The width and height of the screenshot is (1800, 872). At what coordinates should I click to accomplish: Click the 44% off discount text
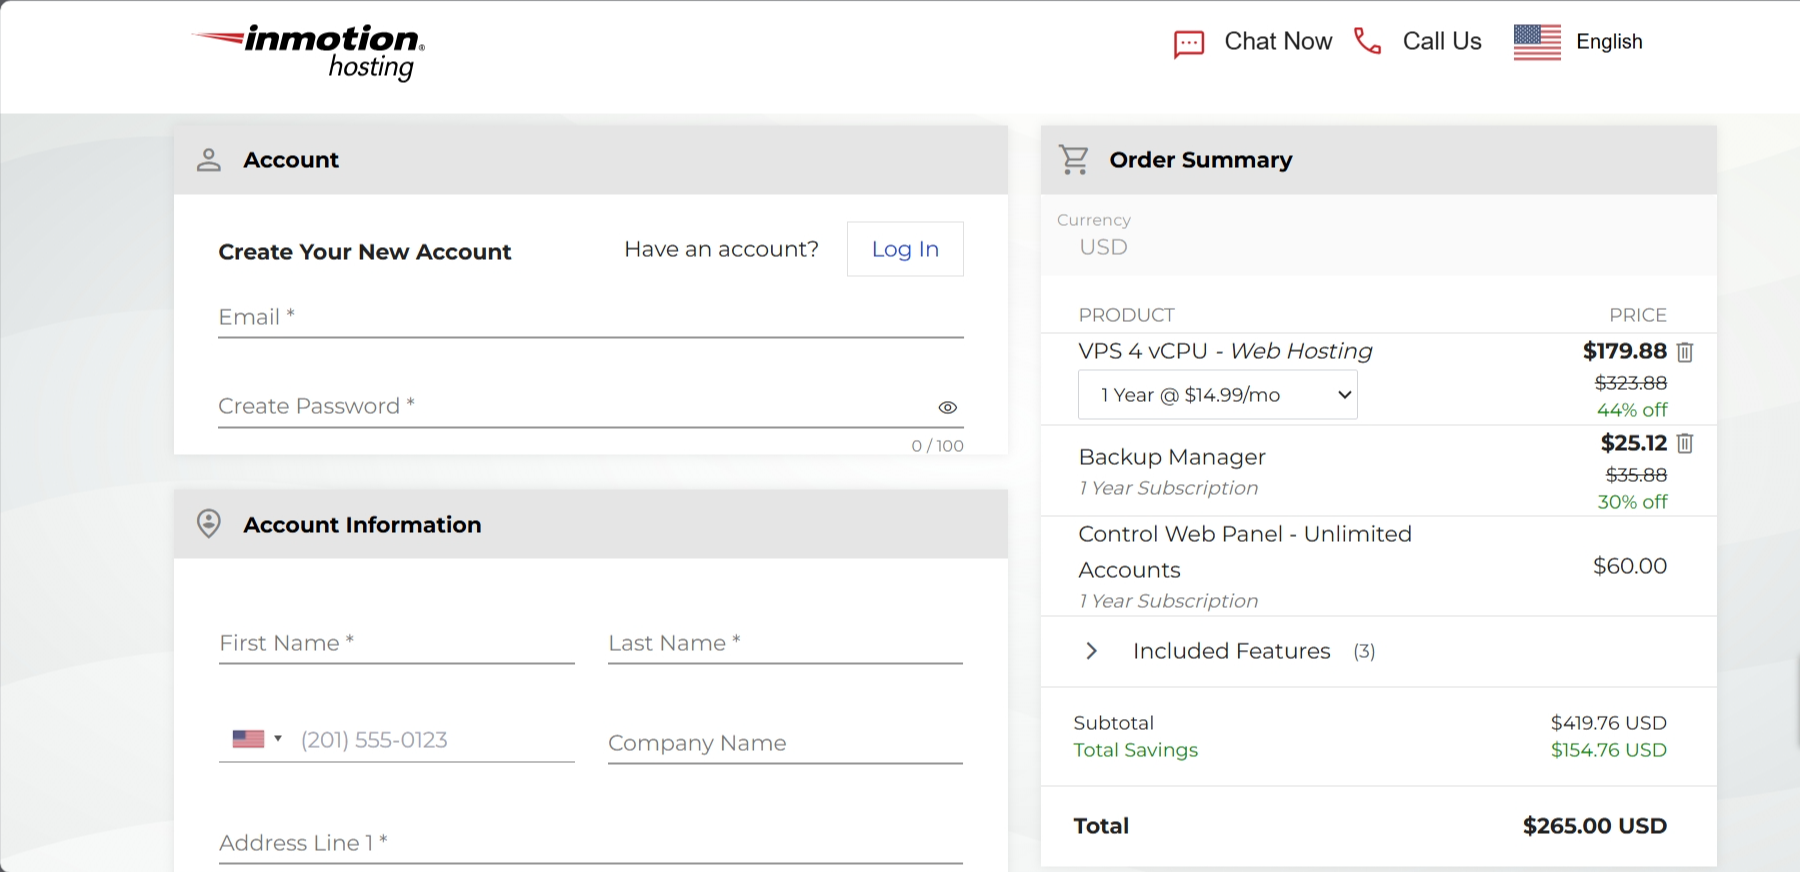click(1632, 410)
